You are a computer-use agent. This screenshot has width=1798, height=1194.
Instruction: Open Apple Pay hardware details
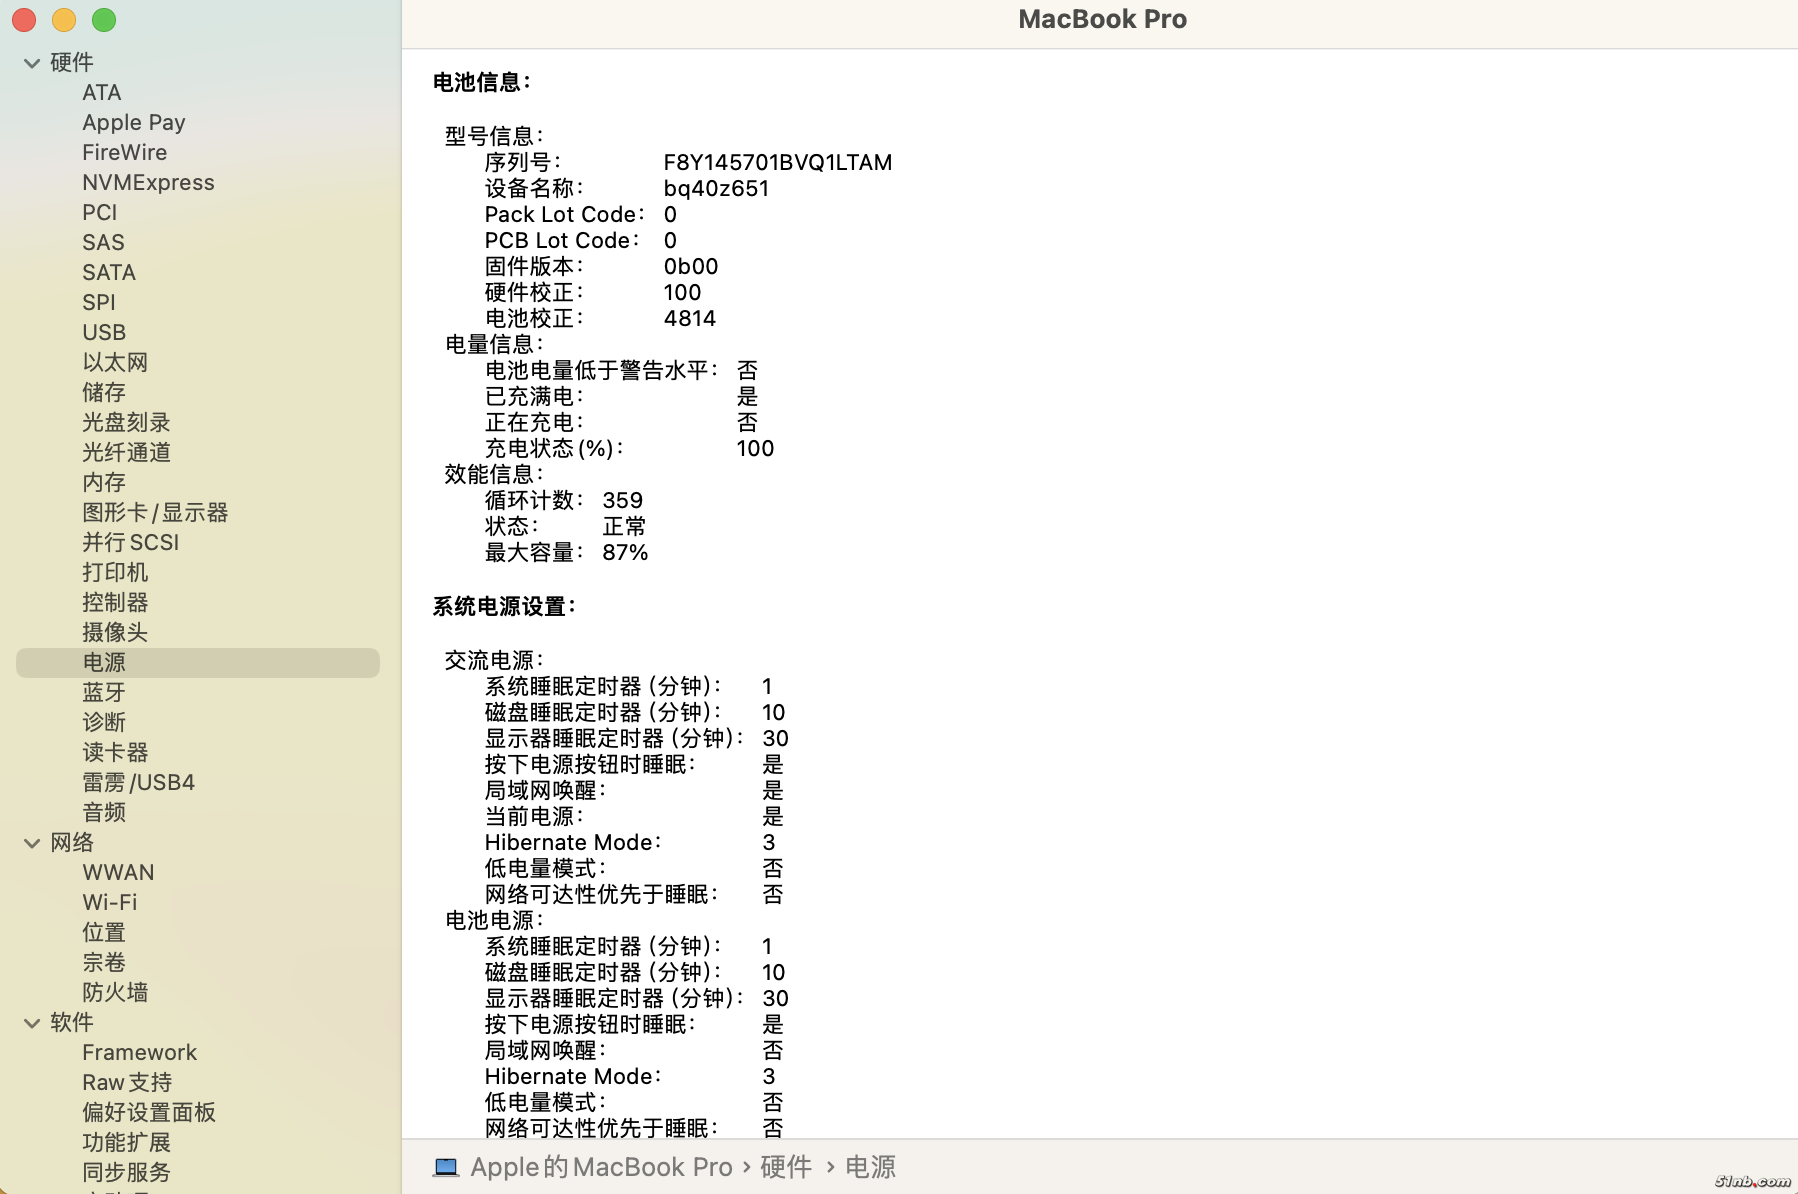133,122
